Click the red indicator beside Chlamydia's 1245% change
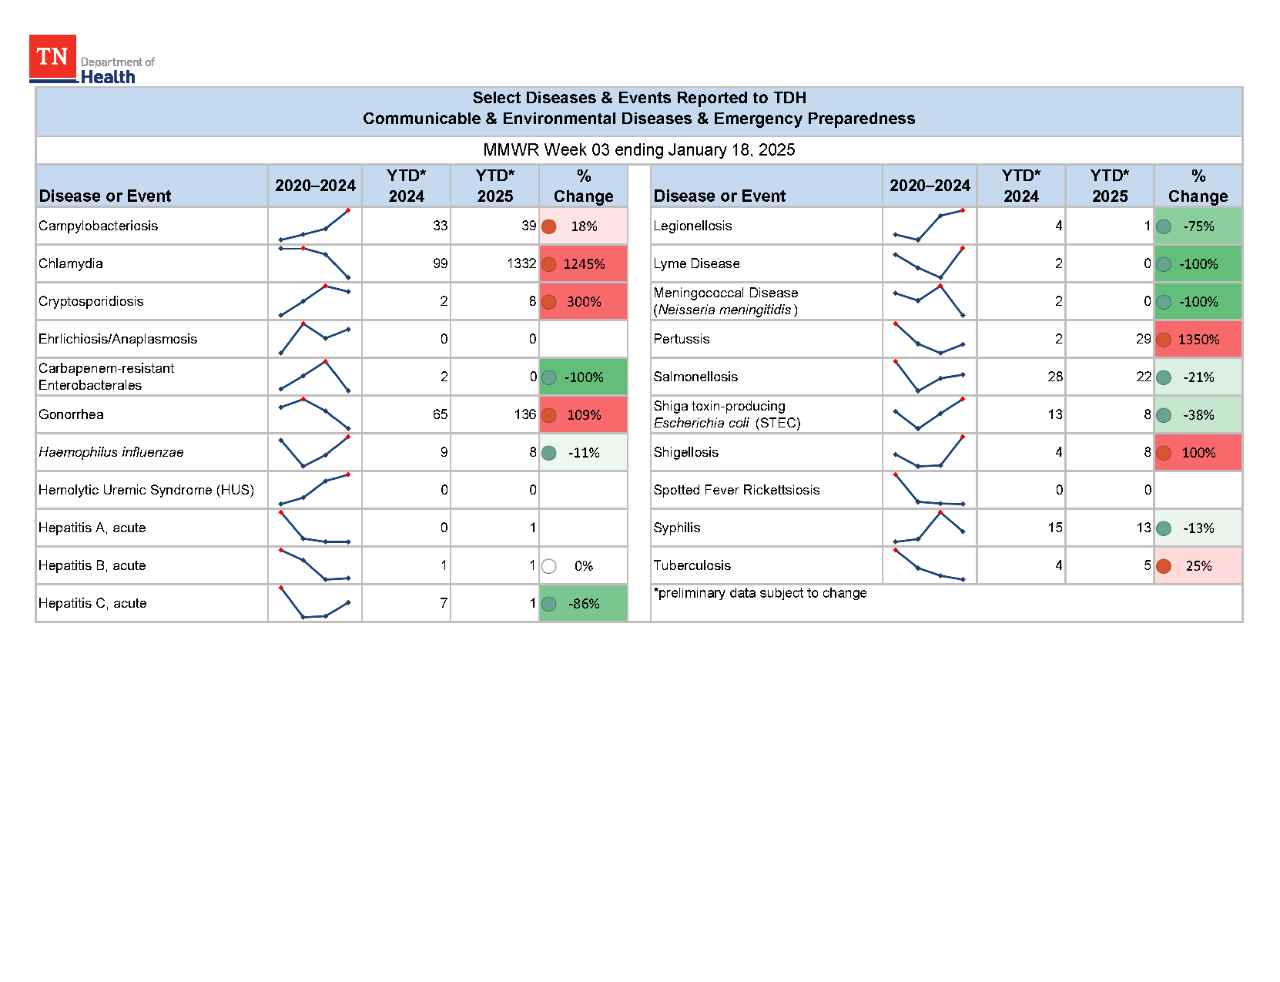1280x982 pixels. tap(549, 263)
